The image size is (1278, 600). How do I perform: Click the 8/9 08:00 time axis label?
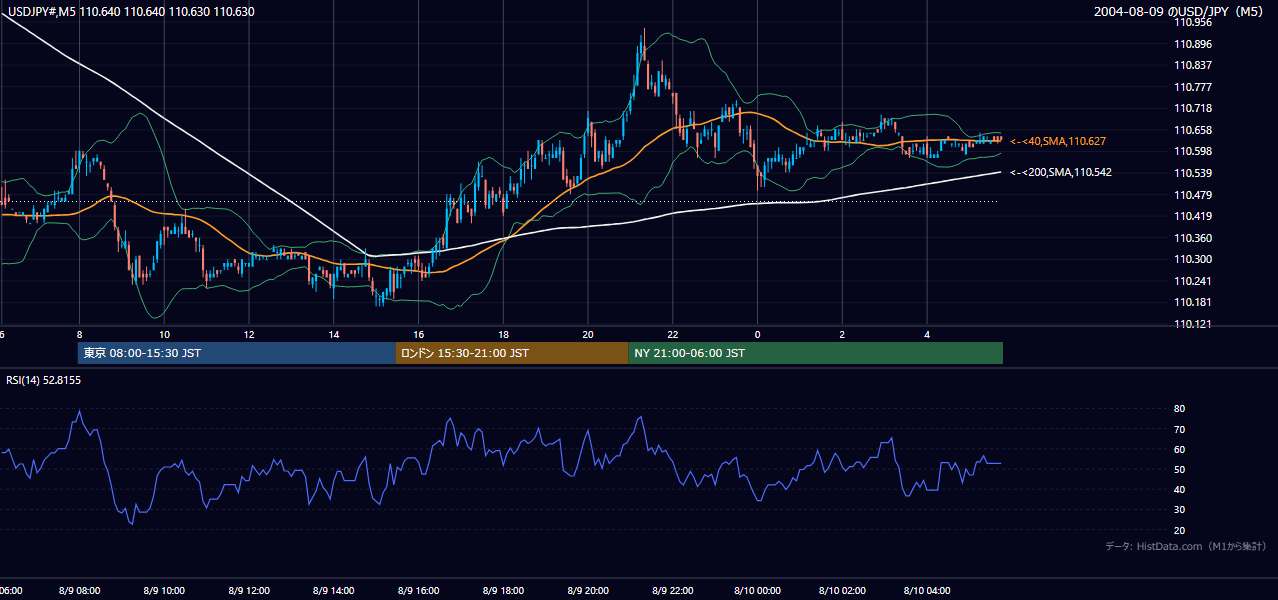pyautogui.click(x=78, y=591)
